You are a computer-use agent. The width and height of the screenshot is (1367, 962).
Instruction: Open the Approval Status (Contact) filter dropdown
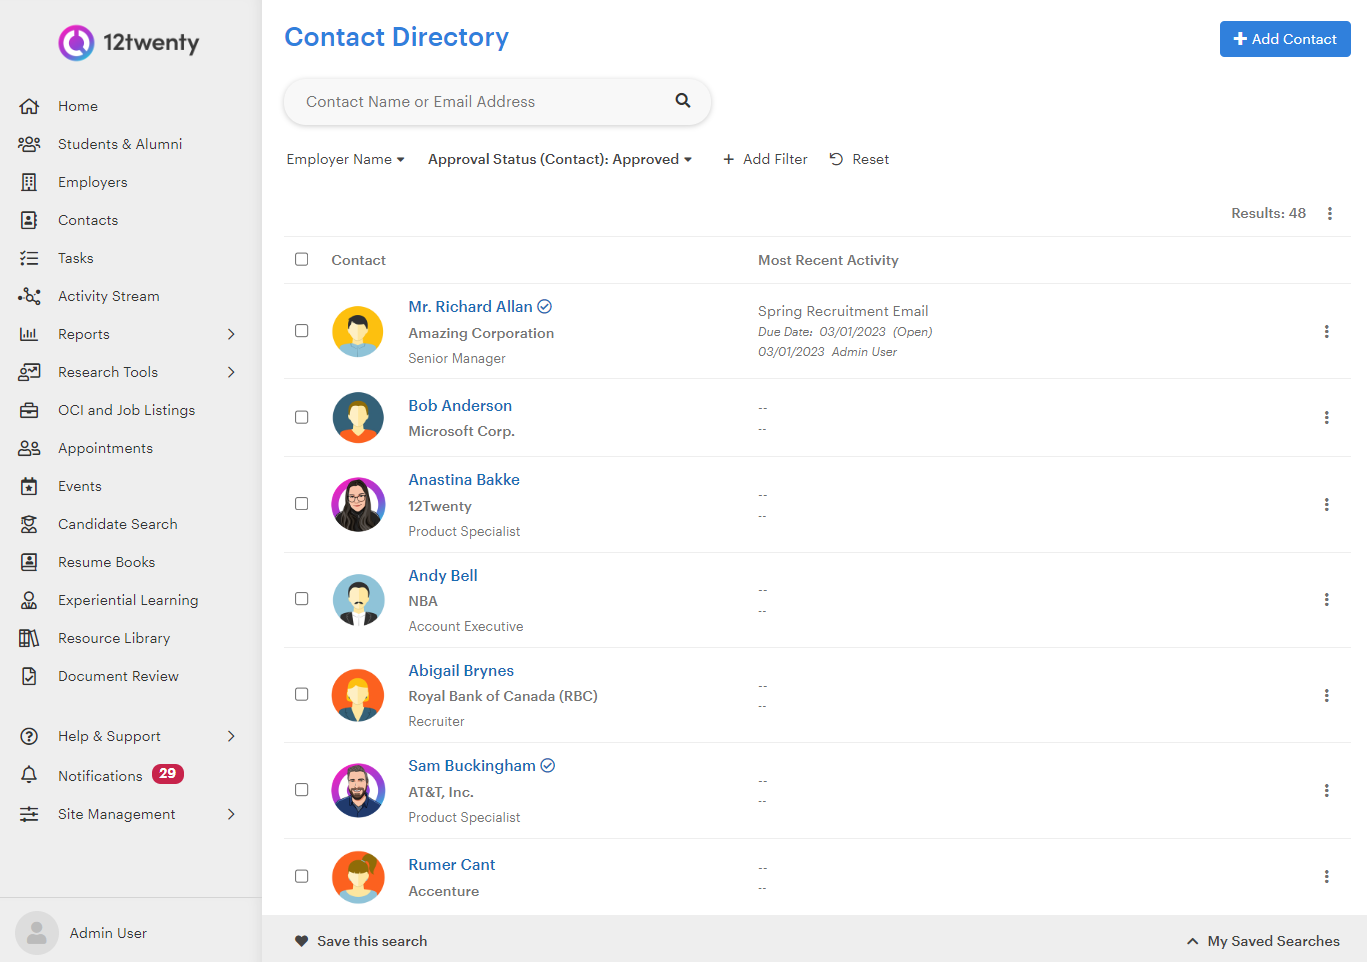point(560,159)
